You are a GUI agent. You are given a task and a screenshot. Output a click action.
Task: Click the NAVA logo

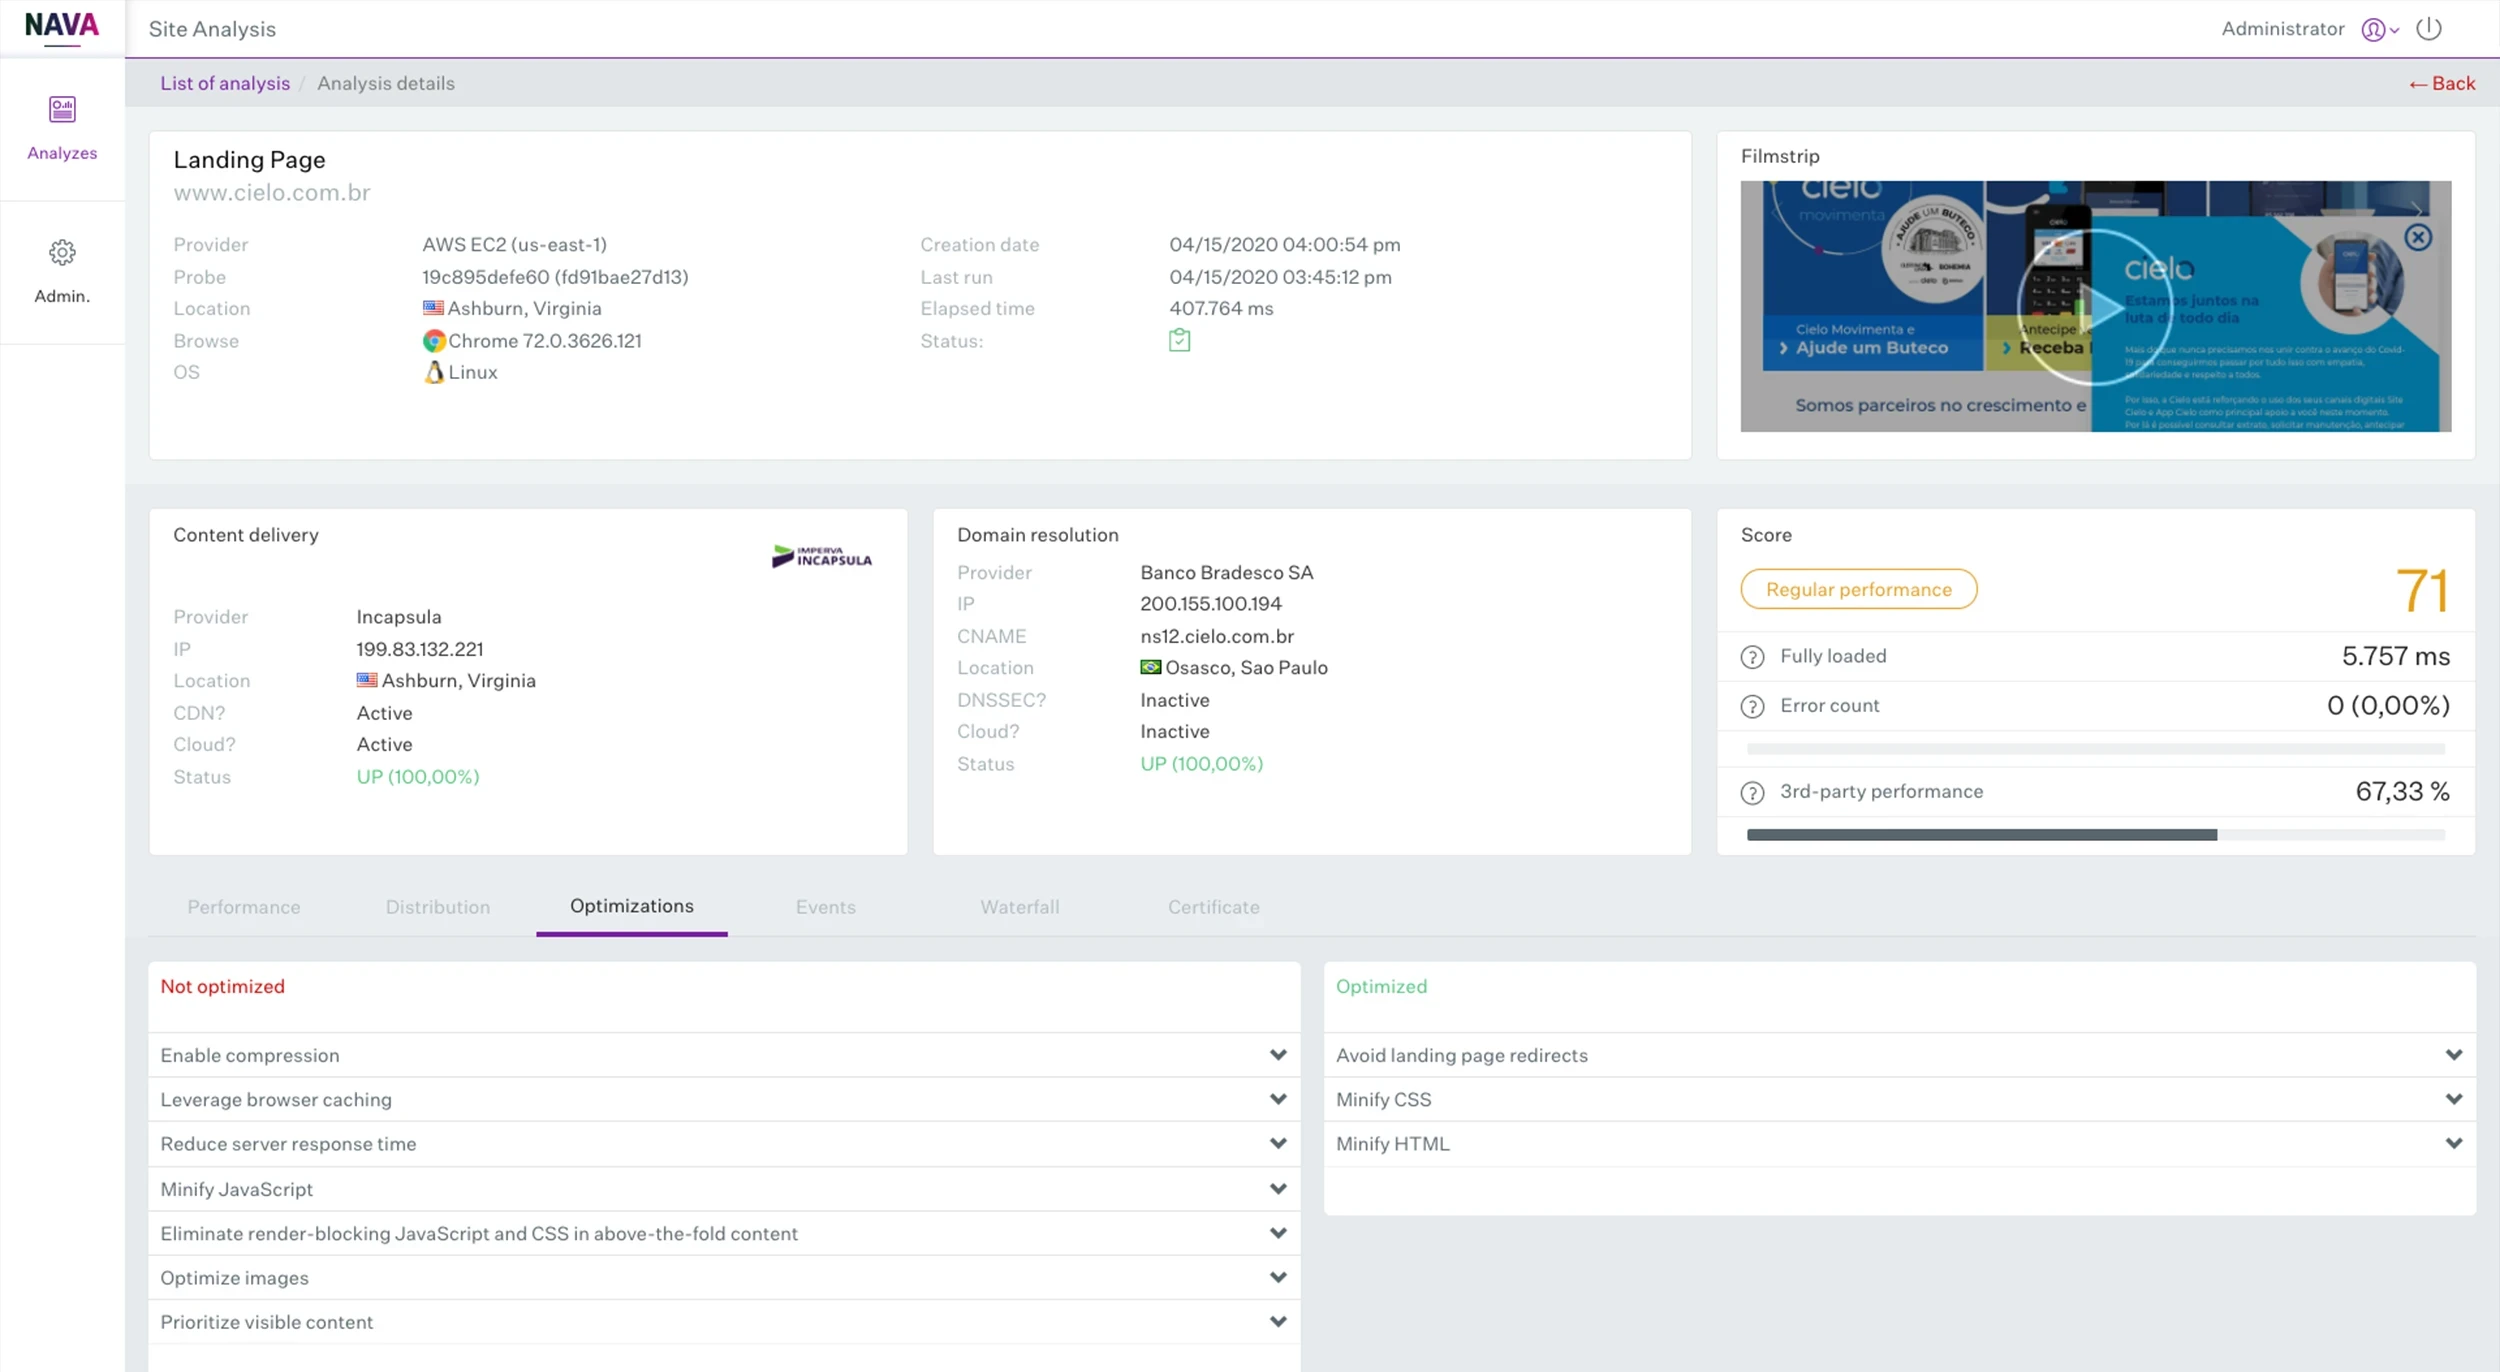click(62, 26)
